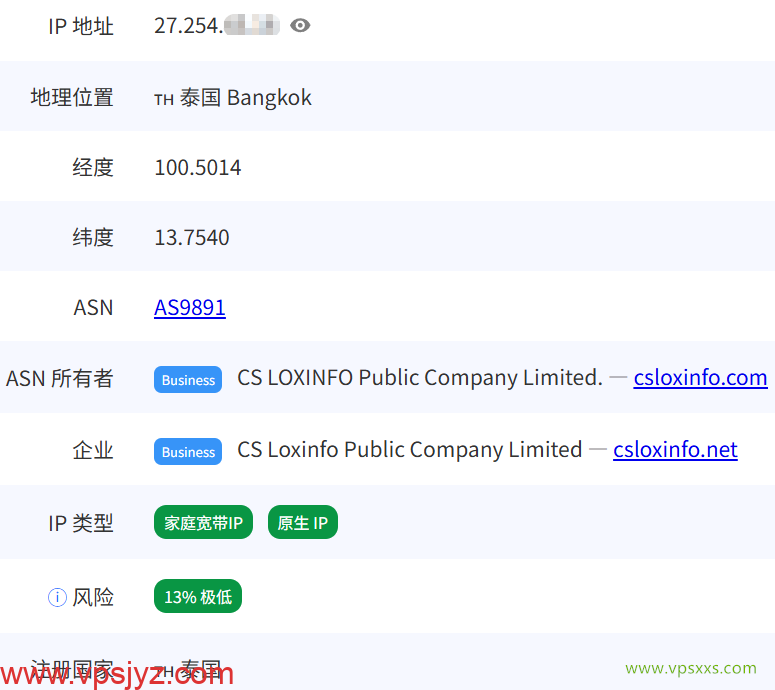Click the CS LOXINFO Public Company Limited. text
775x690 pixels.
420,378
